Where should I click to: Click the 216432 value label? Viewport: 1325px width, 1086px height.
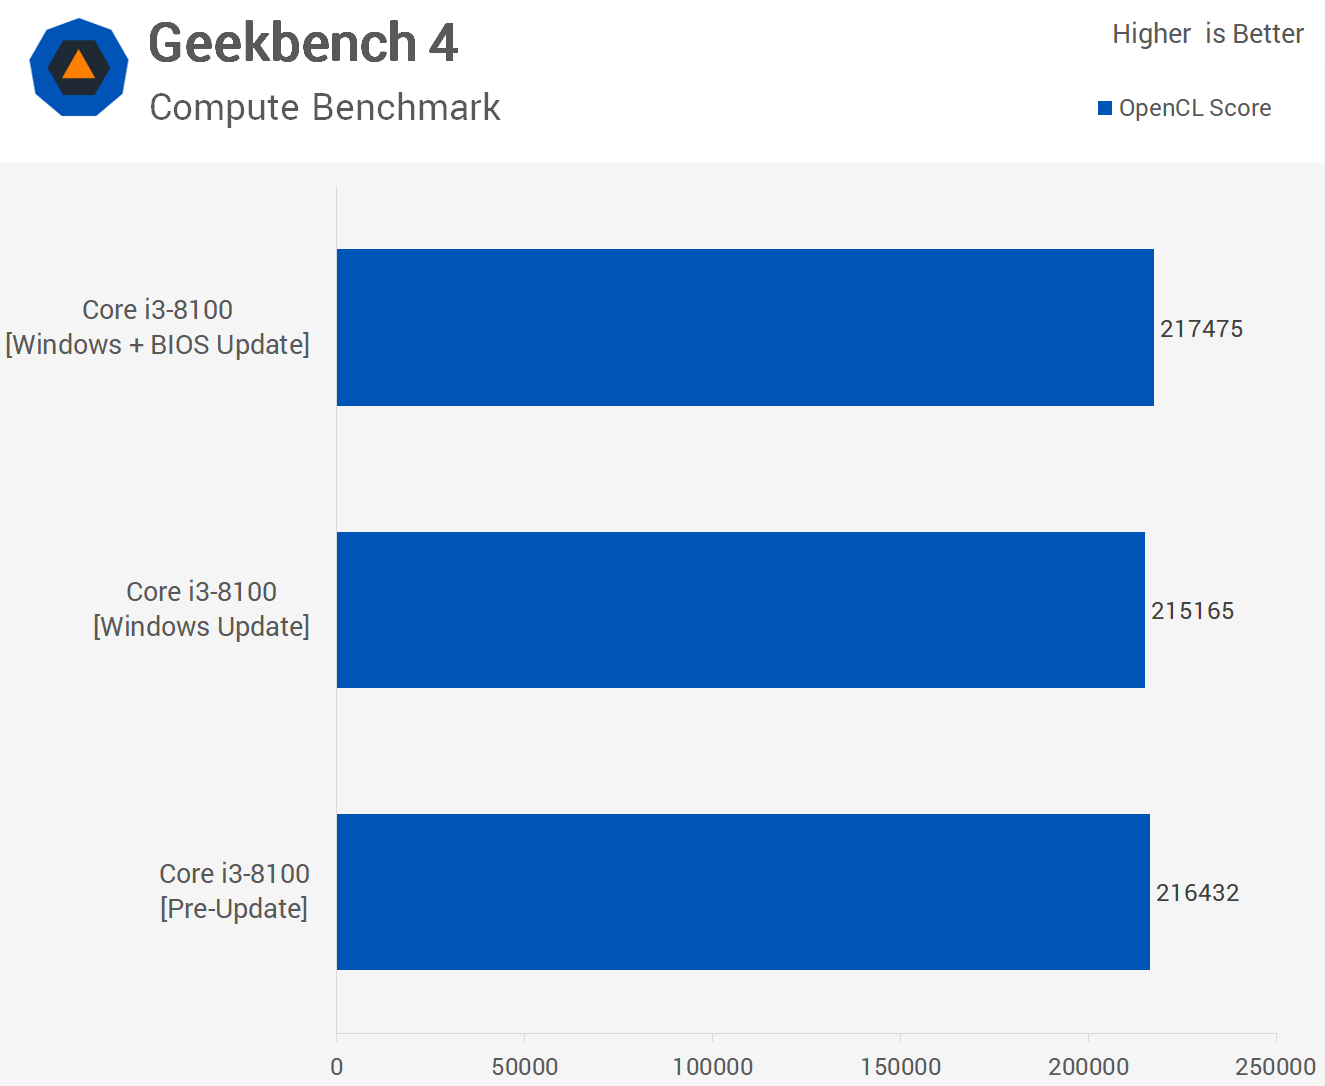(x=1197, y=893)
